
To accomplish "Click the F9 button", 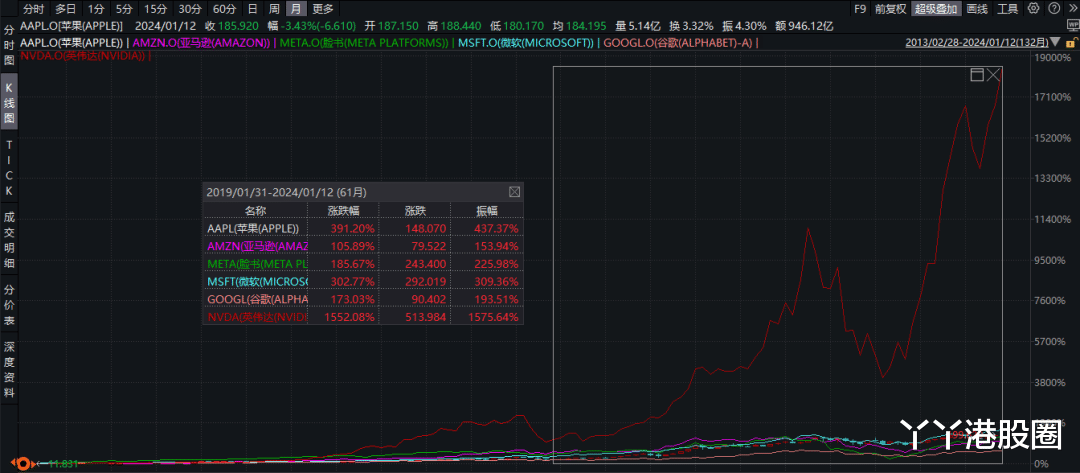I will [860, 9].
